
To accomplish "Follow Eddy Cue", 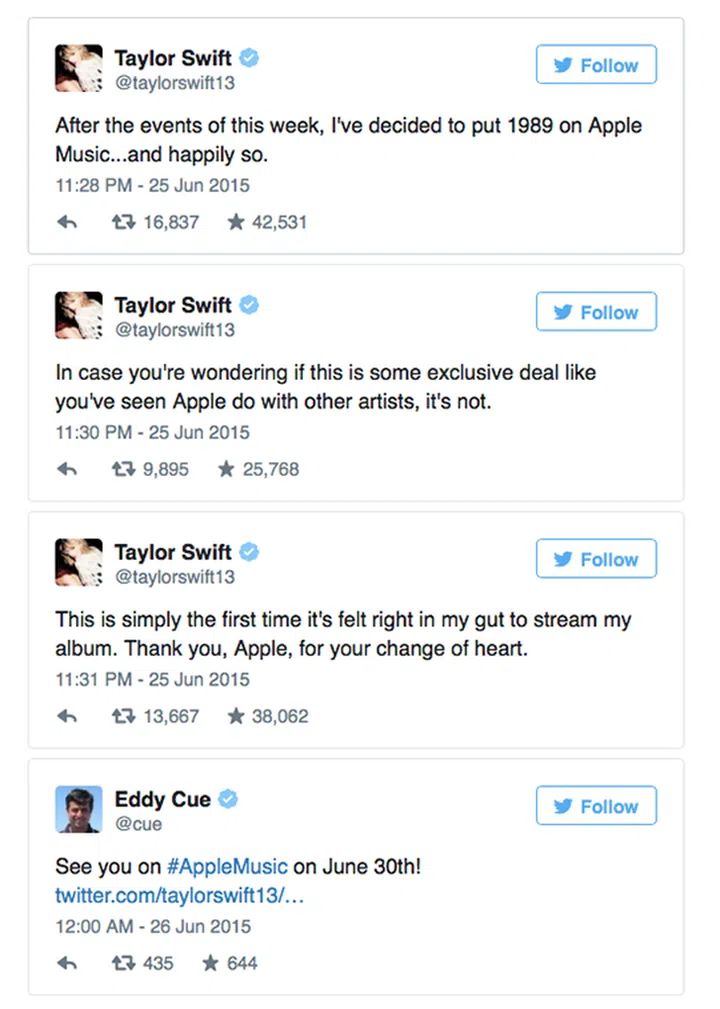I will (596, 806).
